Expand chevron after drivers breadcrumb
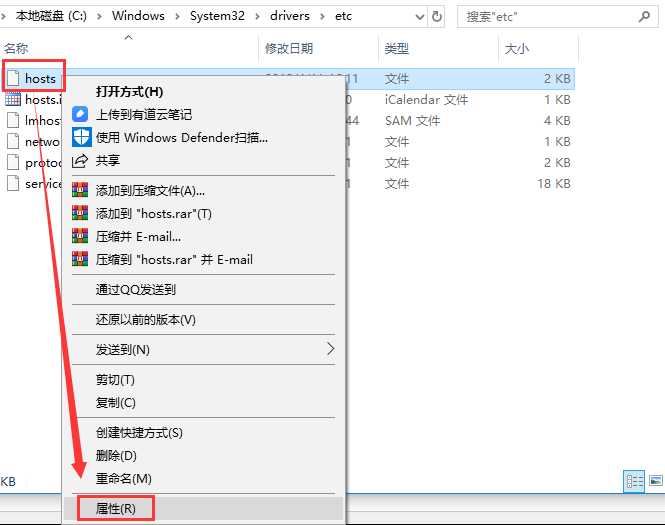This screenshot has width=665, height=525. [x=322, y=17]
